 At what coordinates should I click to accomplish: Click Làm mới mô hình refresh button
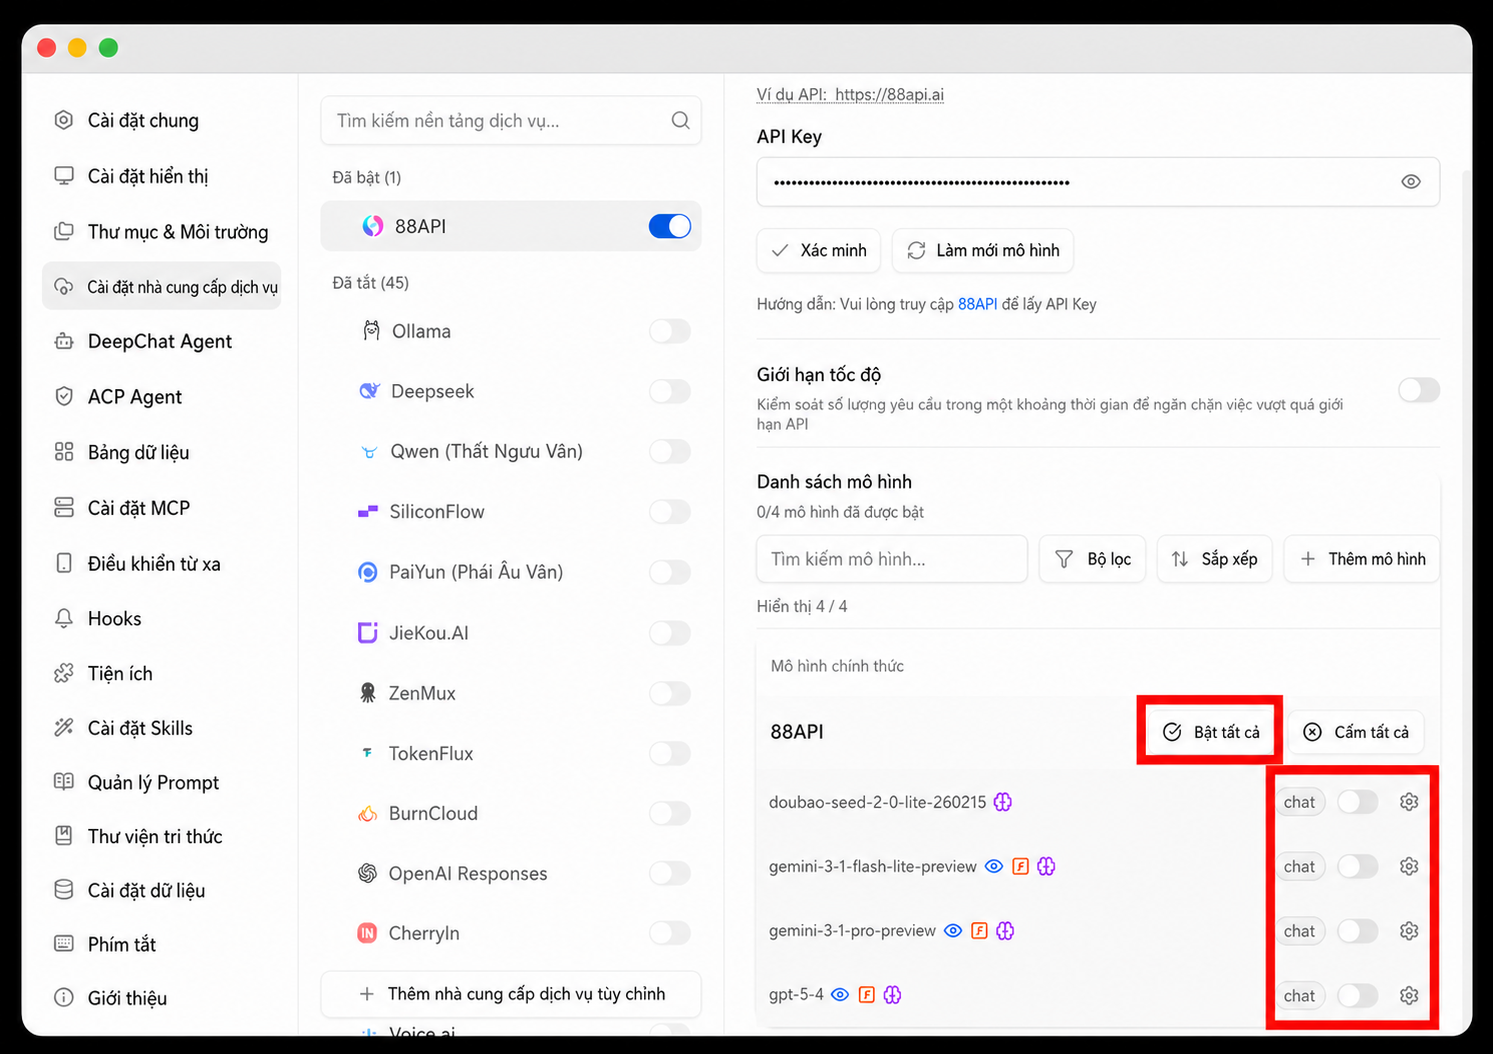[x=983, y=250]
